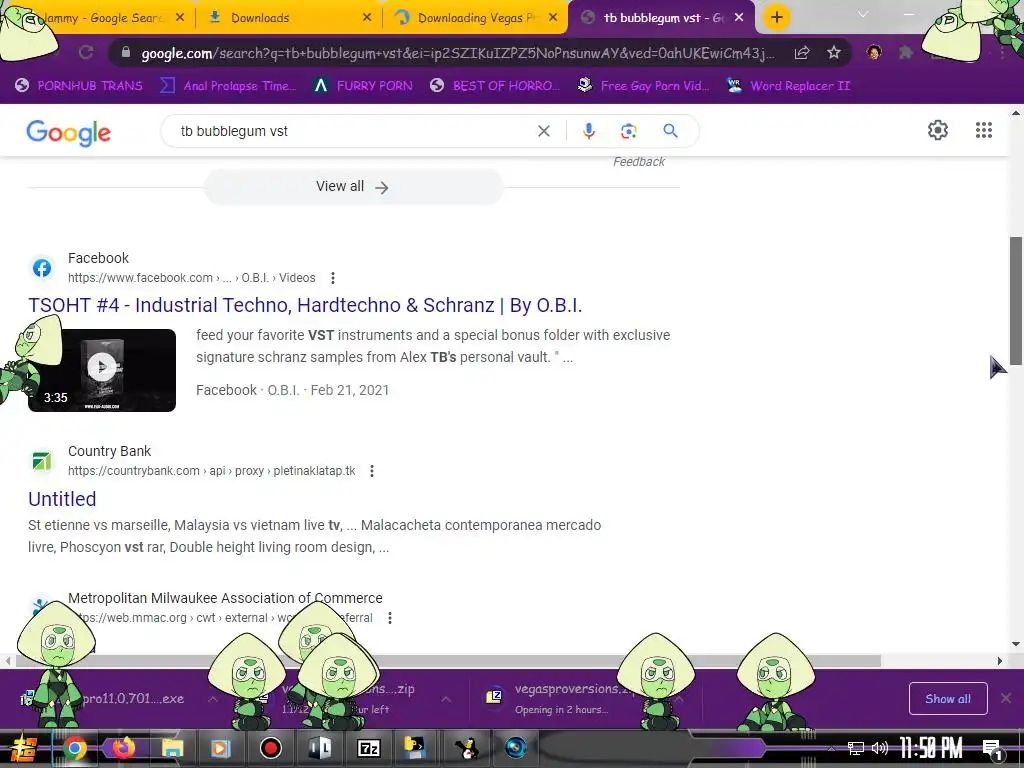This screenshot has height=768, width=1024.
Task: Close the downloads bar
Action: point(1006,698)
